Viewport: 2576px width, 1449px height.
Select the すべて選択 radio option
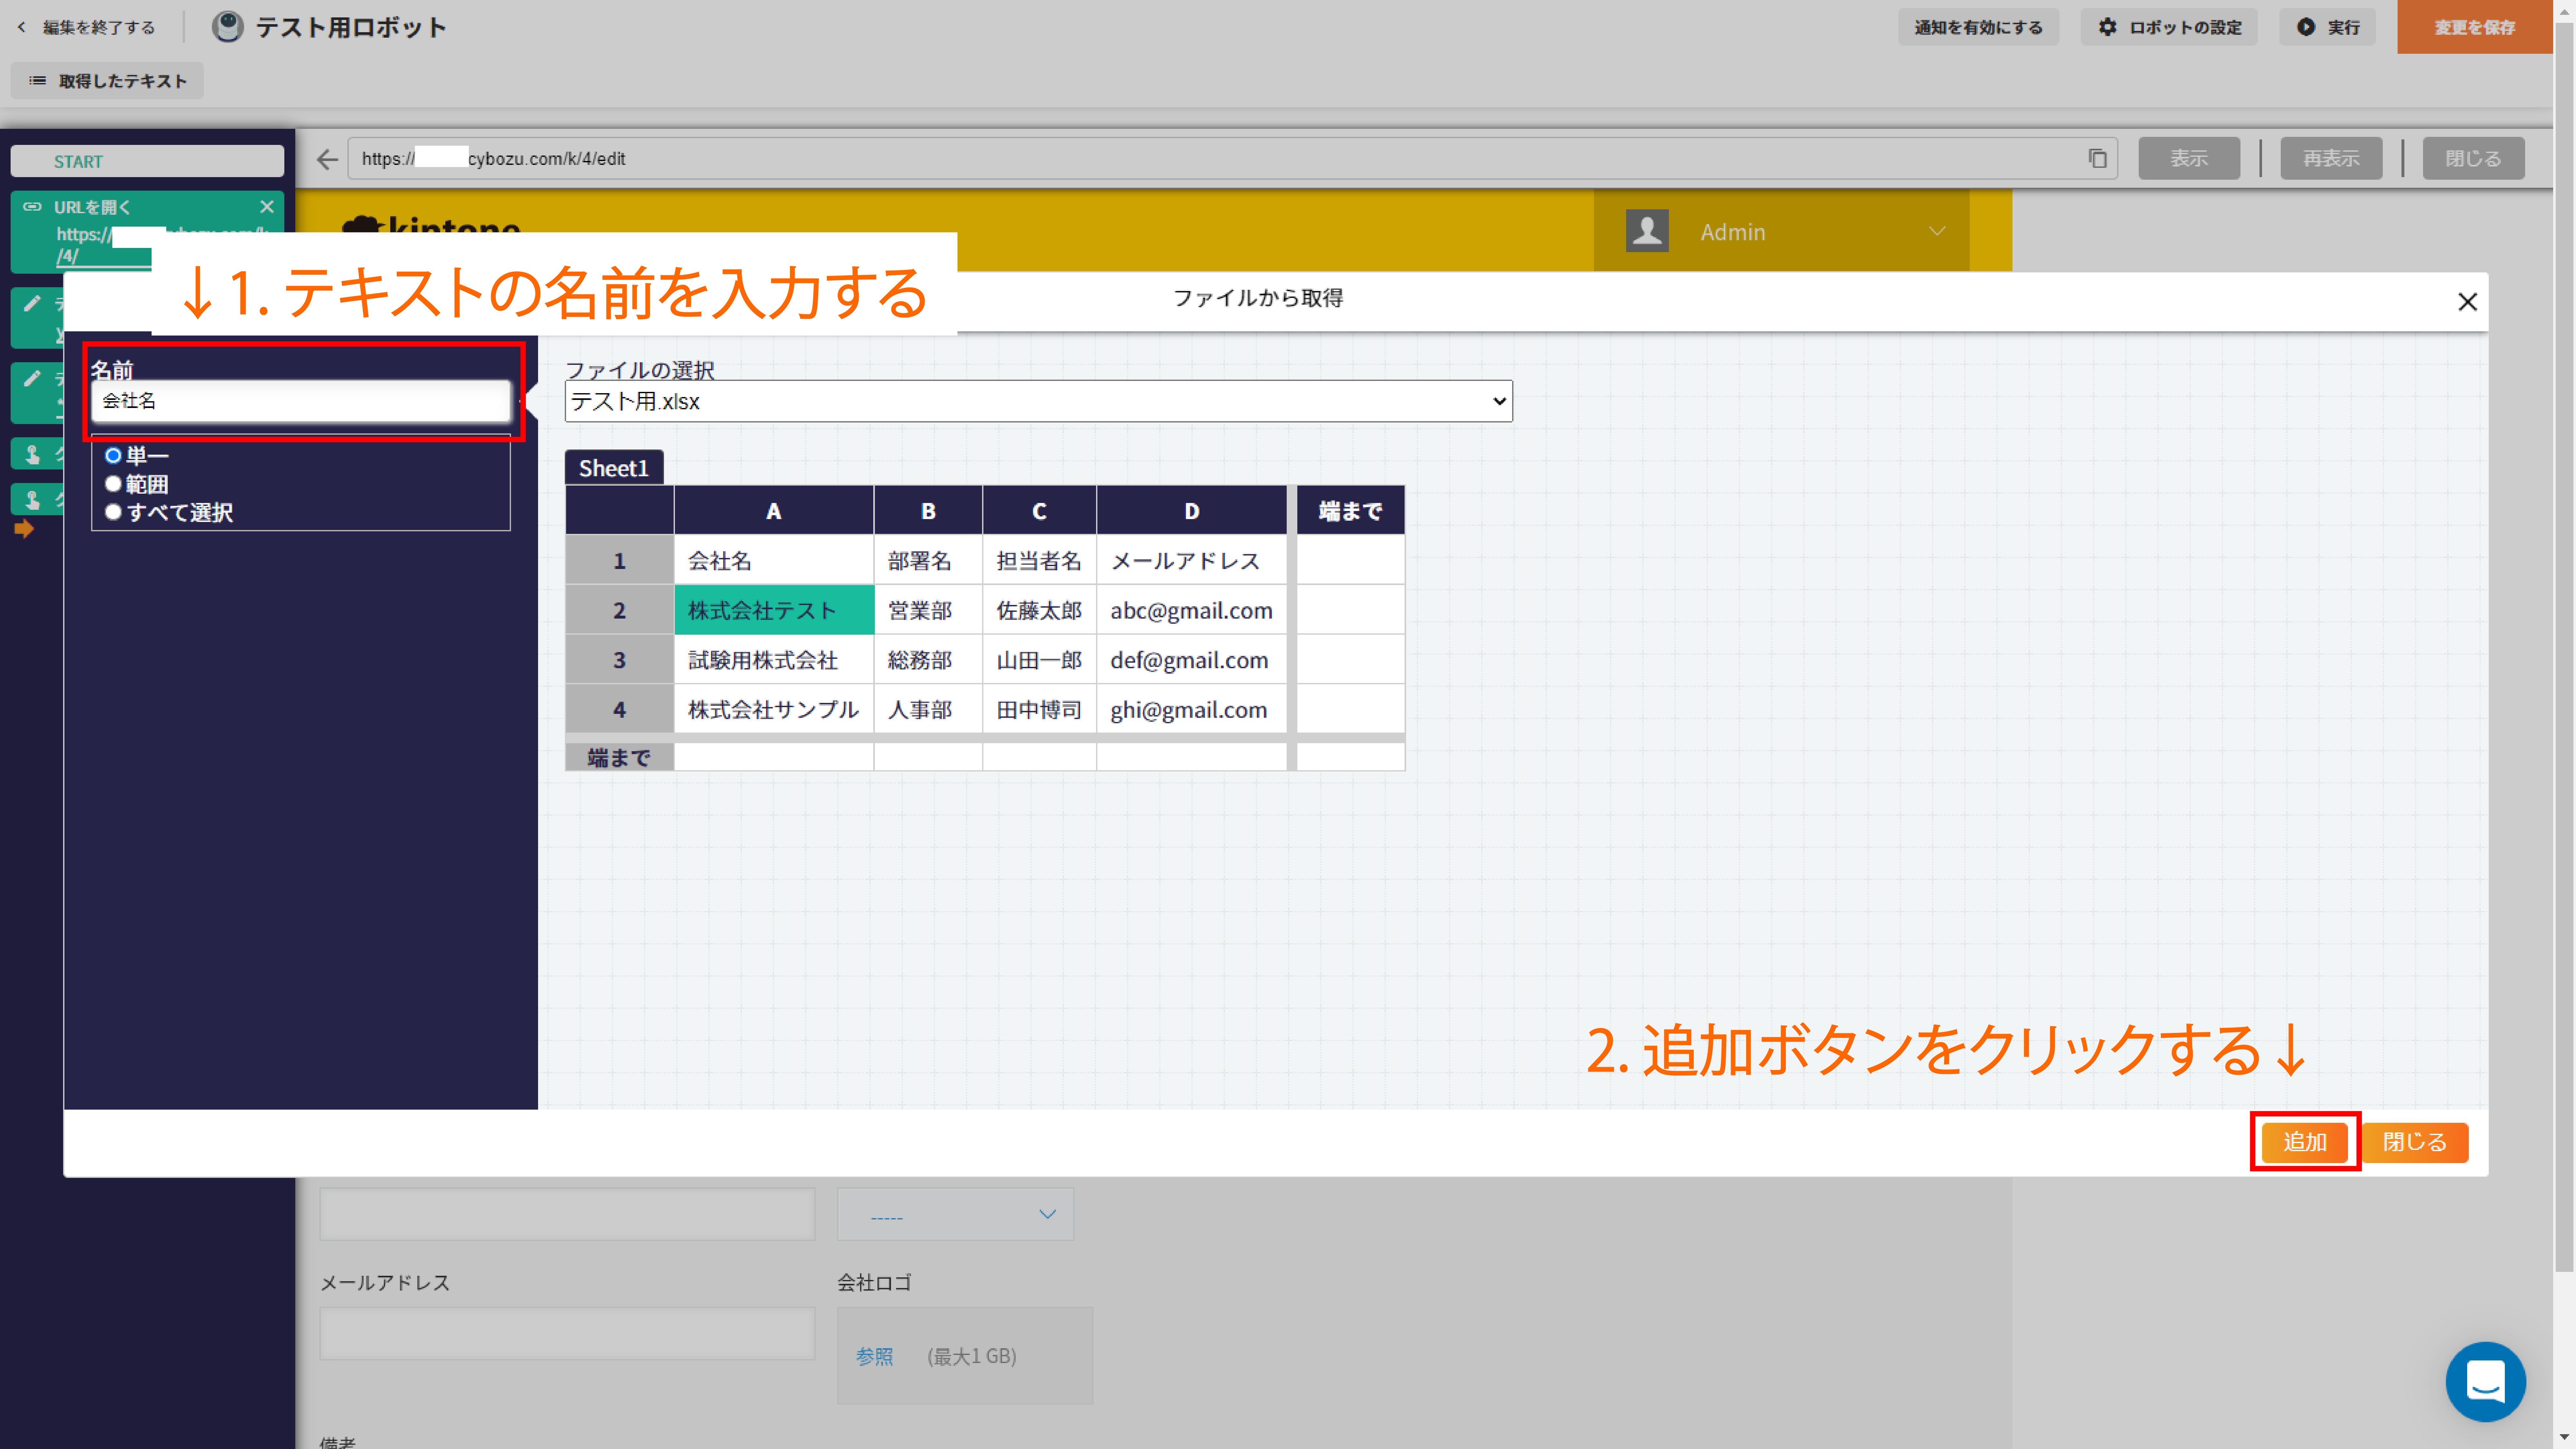point(113,512)
